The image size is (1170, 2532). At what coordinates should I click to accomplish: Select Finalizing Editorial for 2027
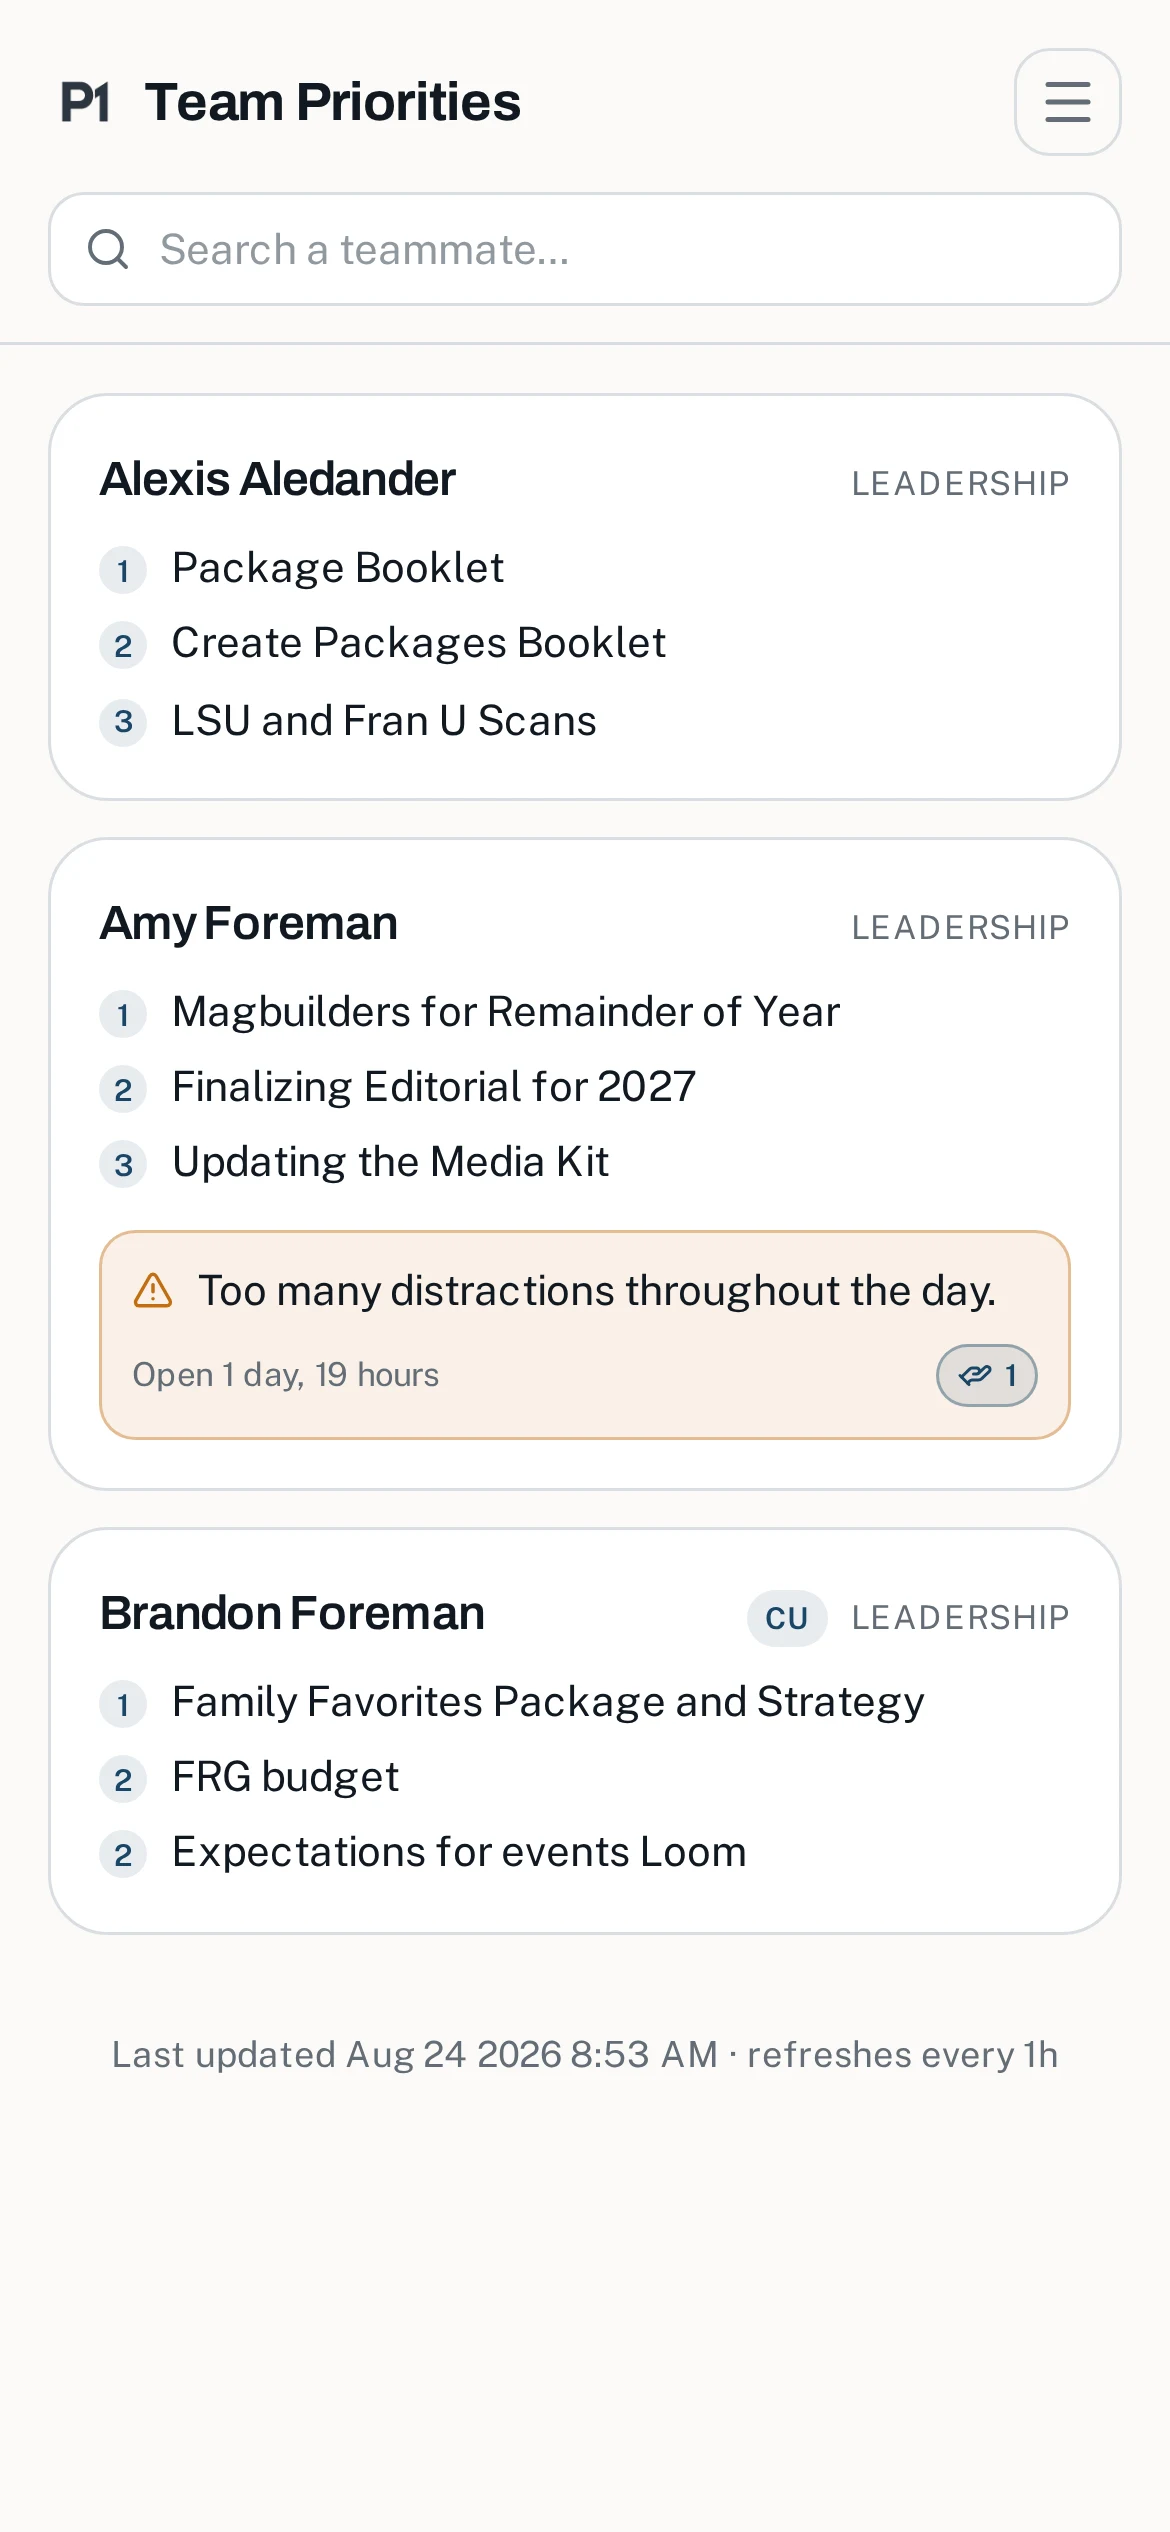pyautogui.click(x=434, y=1087)
